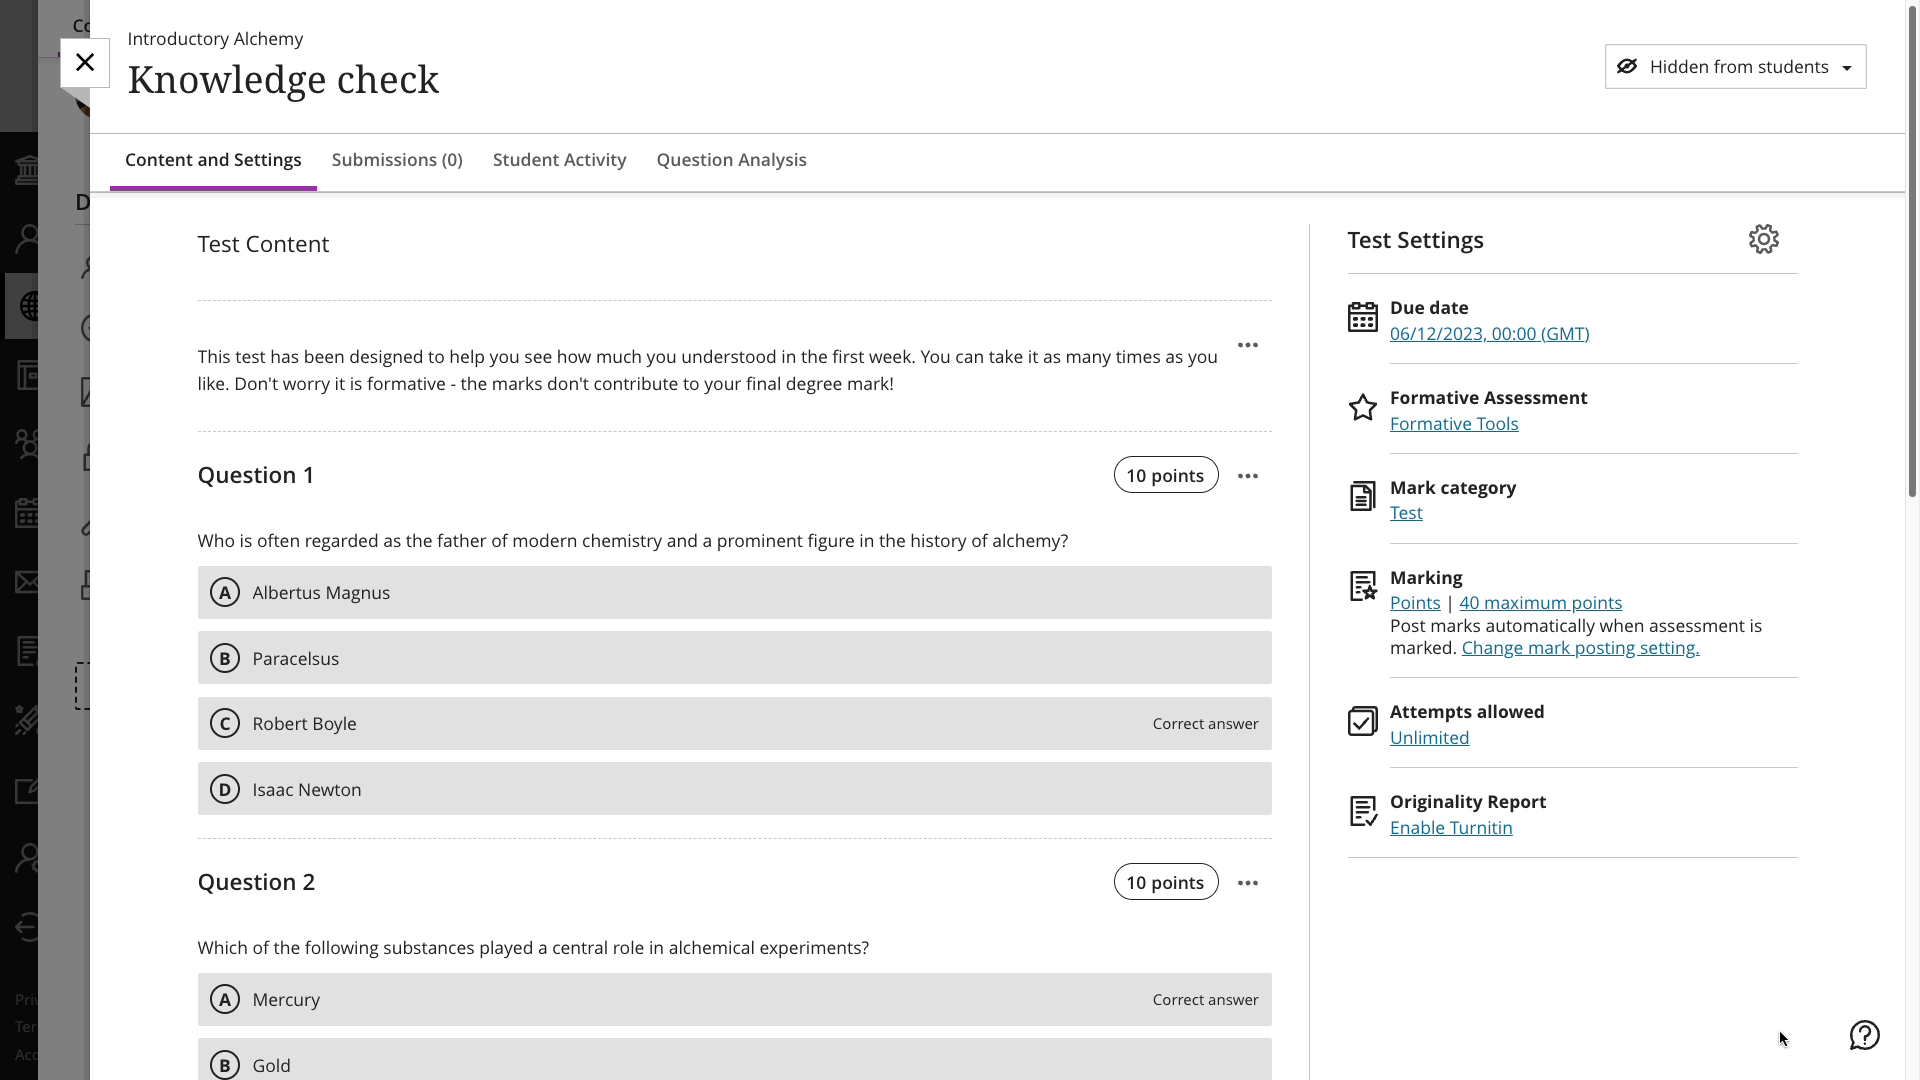Open the Question 1 ellipsis options menu
This screenshot has width=1920, height=1080.
pos(1248,475)
